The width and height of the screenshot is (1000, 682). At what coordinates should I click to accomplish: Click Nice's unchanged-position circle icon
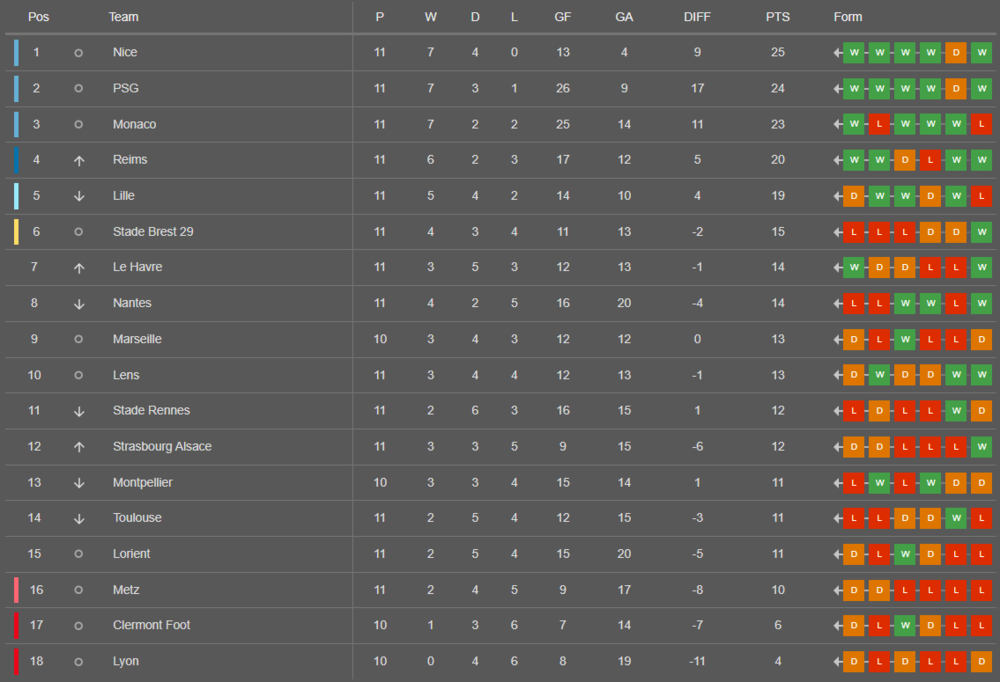point(78,53)
